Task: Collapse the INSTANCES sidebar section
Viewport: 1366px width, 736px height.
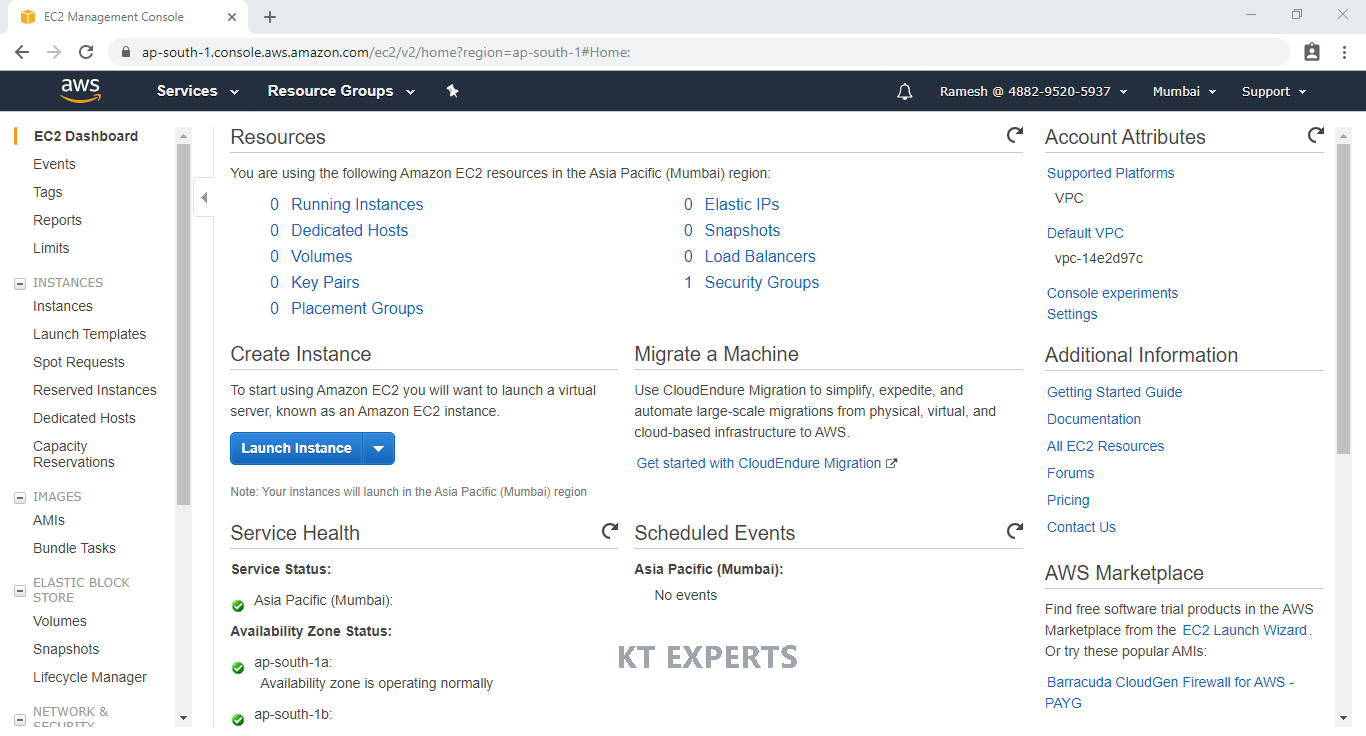Action: tap(20, 284)
